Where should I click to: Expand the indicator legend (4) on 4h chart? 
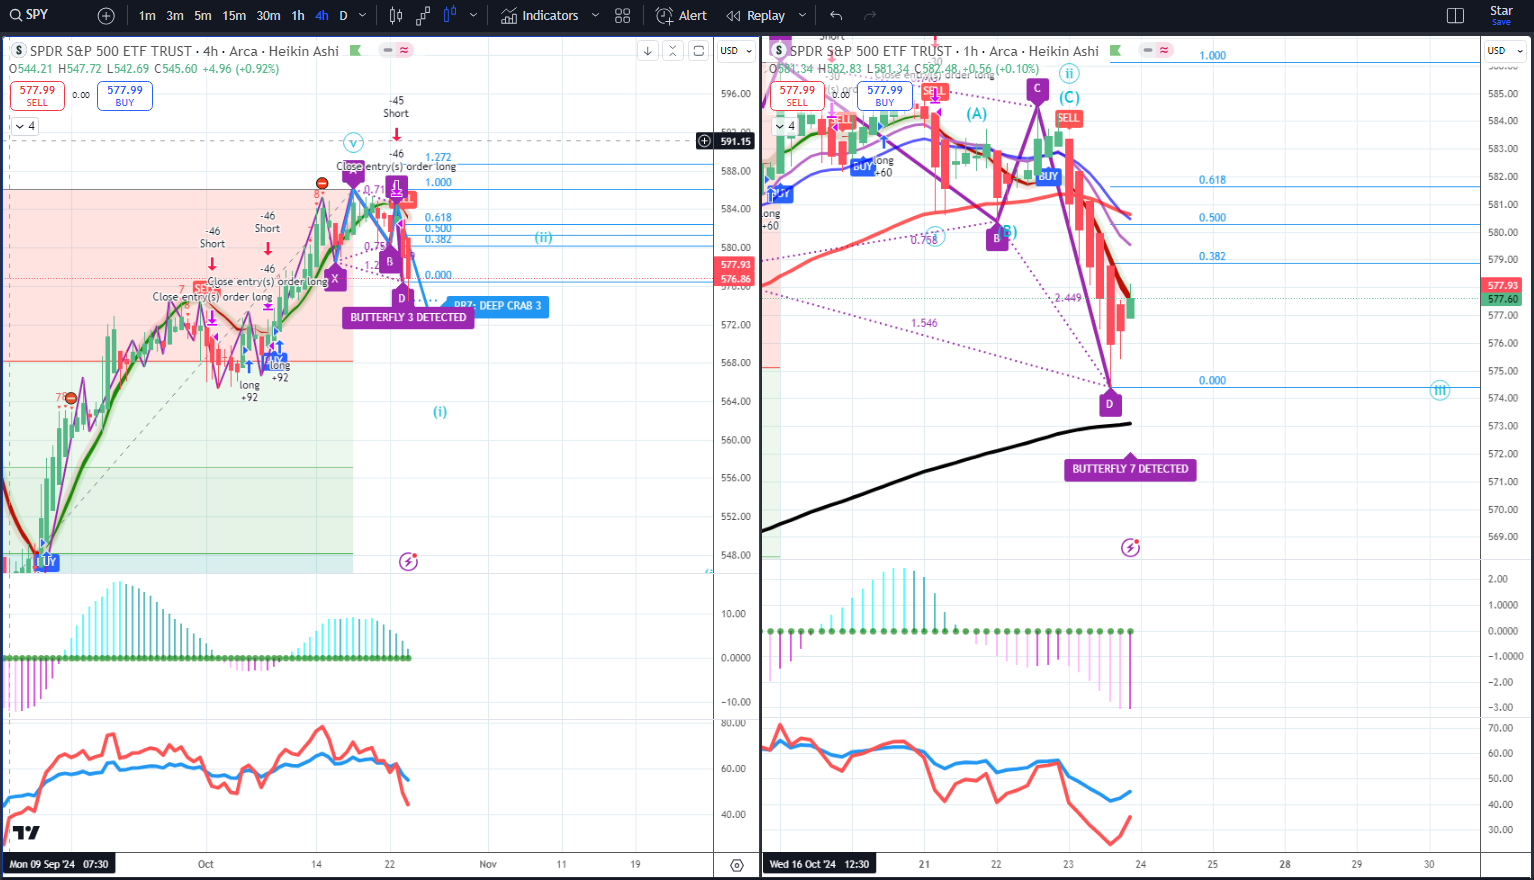25,126
